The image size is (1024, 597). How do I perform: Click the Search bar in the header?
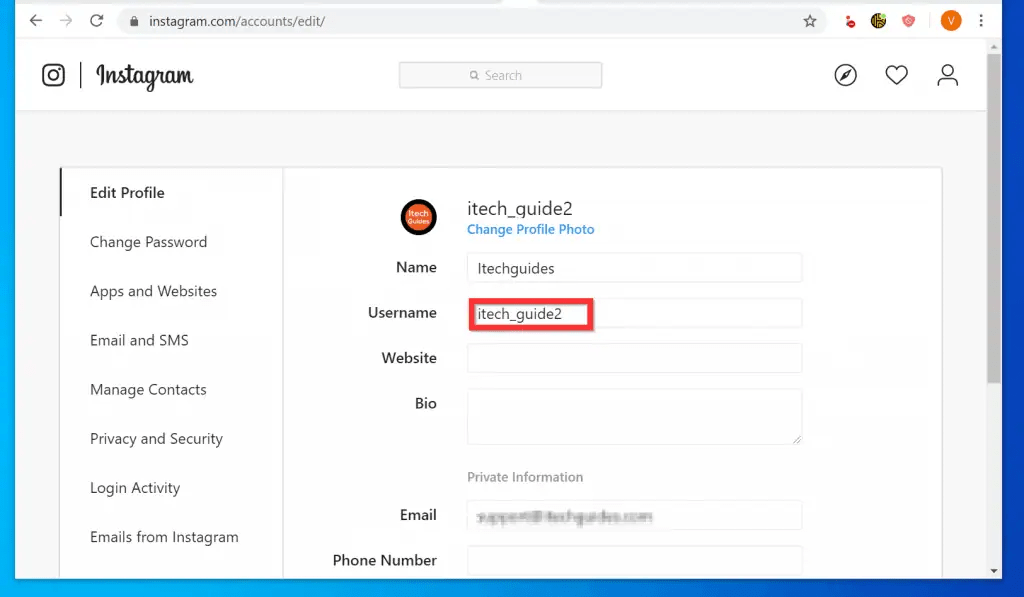click(500, 75)
